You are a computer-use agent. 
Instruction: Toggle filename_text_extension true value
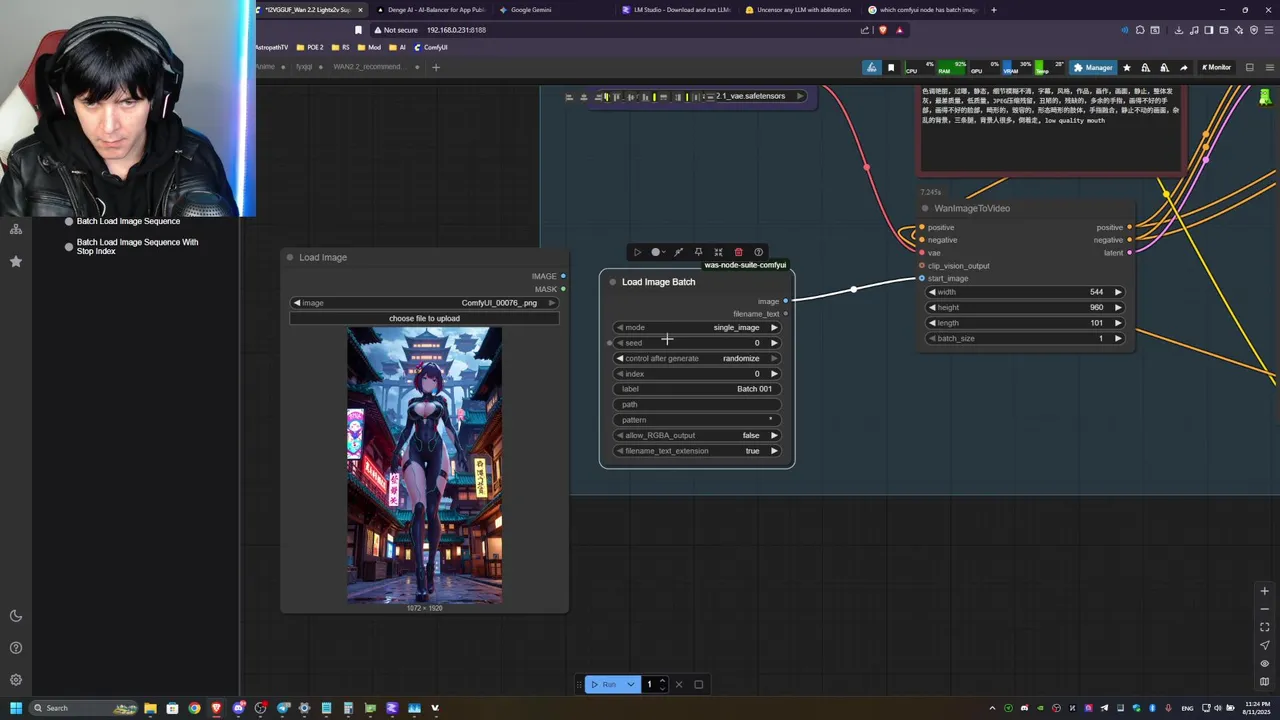(697, 451)
